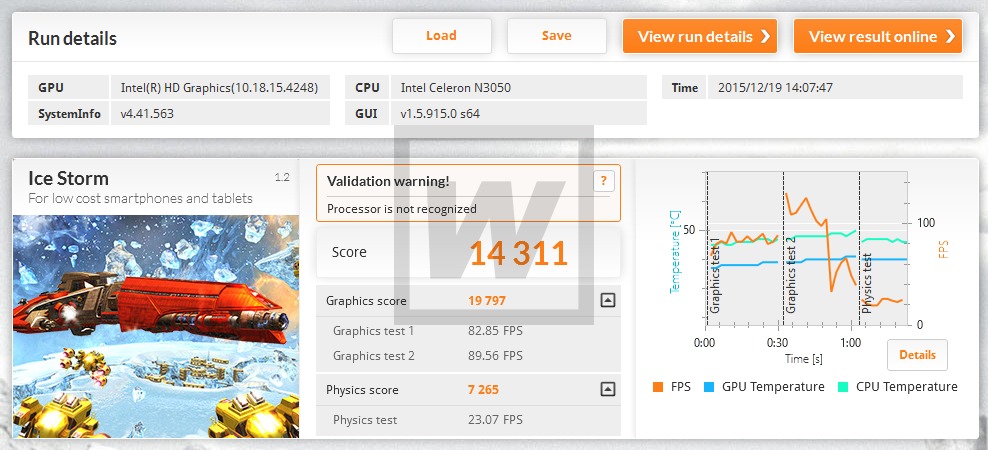Click the Load button

pyautogui.click(x=442, y=36)
